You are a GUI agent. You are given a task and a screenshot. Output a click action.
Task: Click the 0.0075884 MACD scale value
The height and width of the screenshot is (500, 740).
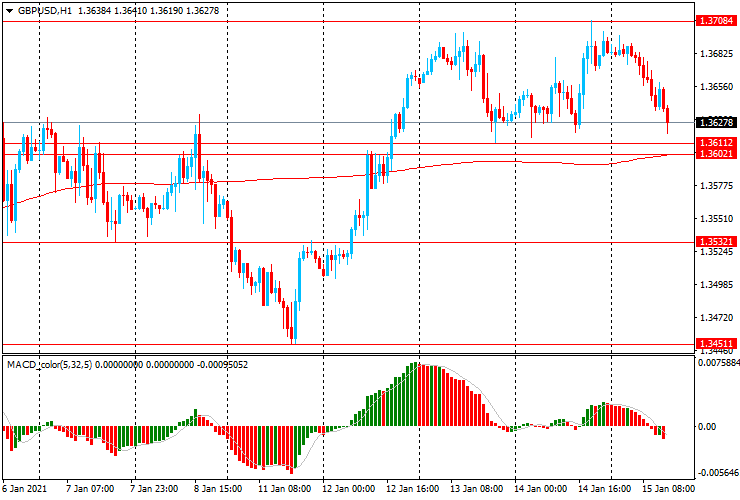[719, 364]
